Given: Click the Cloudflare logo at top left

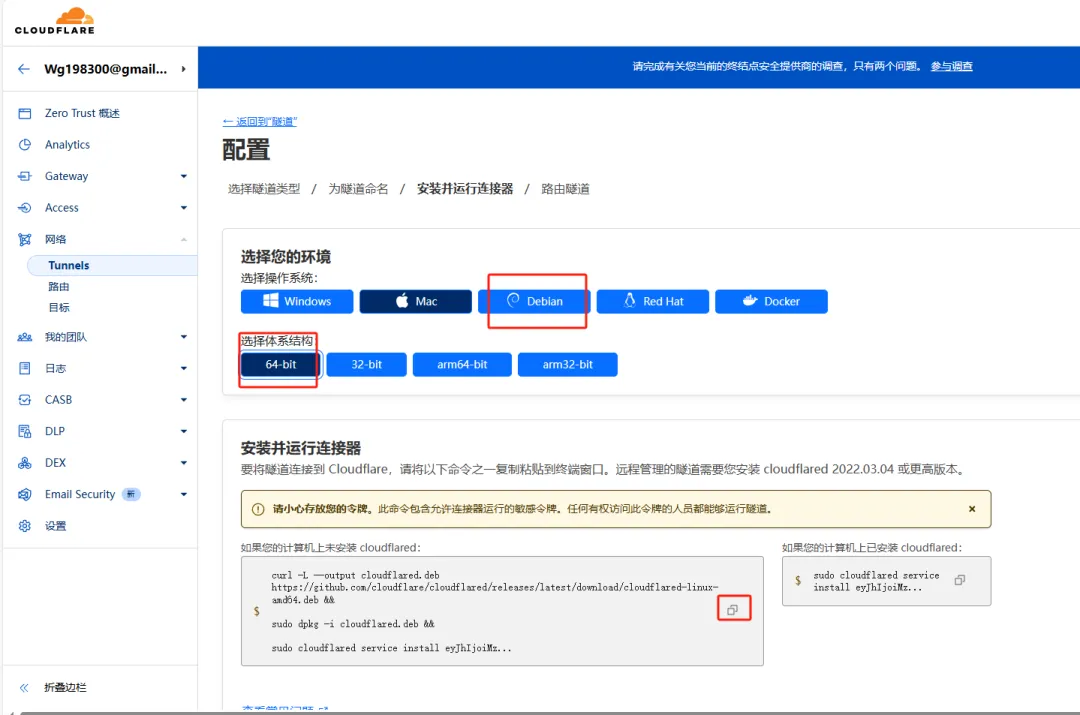Looking at the screenshot, I should (x=54, y=20).
